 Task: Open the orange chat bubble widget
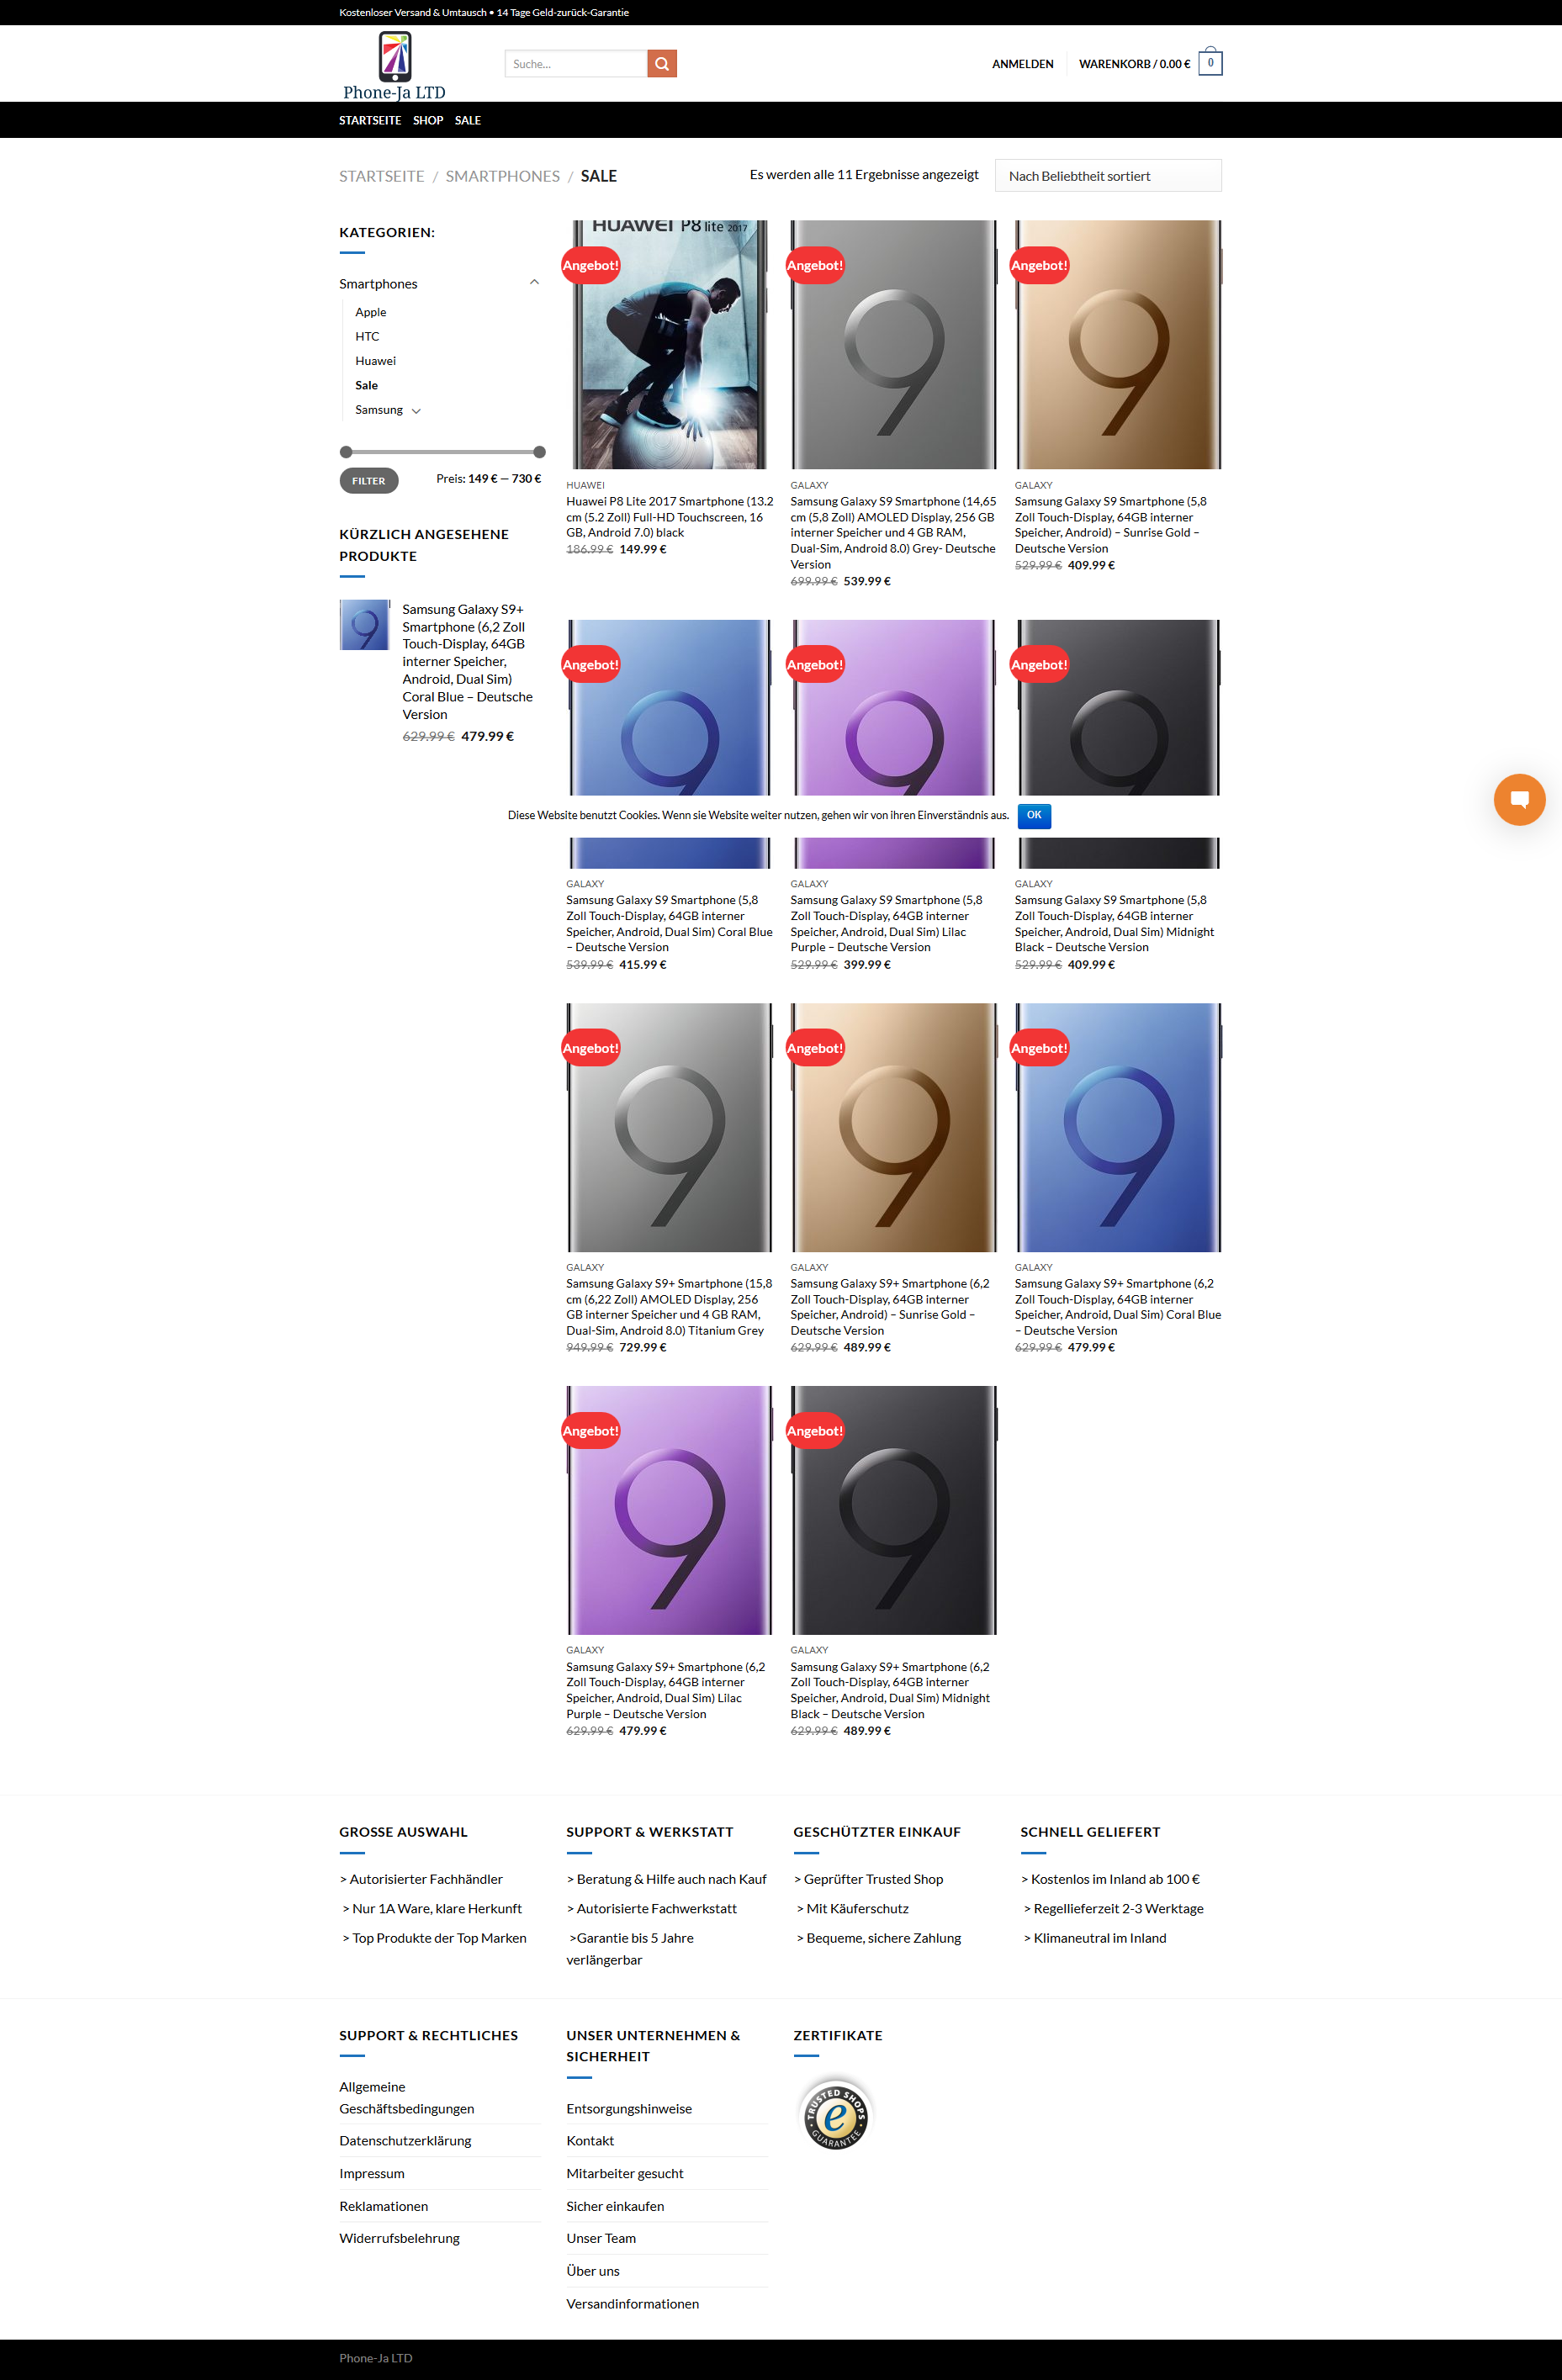coord(1519,799)
